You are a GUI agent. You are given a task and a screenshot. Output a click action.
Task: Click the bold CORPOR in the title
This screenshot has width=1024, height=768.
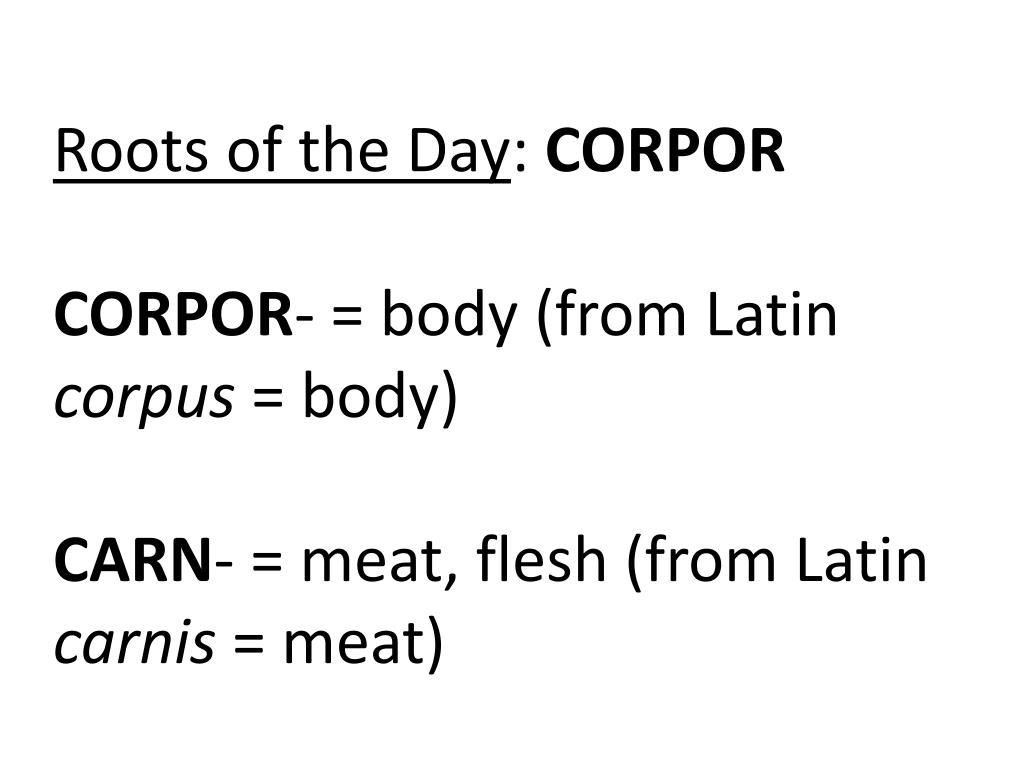pos(665,152)
